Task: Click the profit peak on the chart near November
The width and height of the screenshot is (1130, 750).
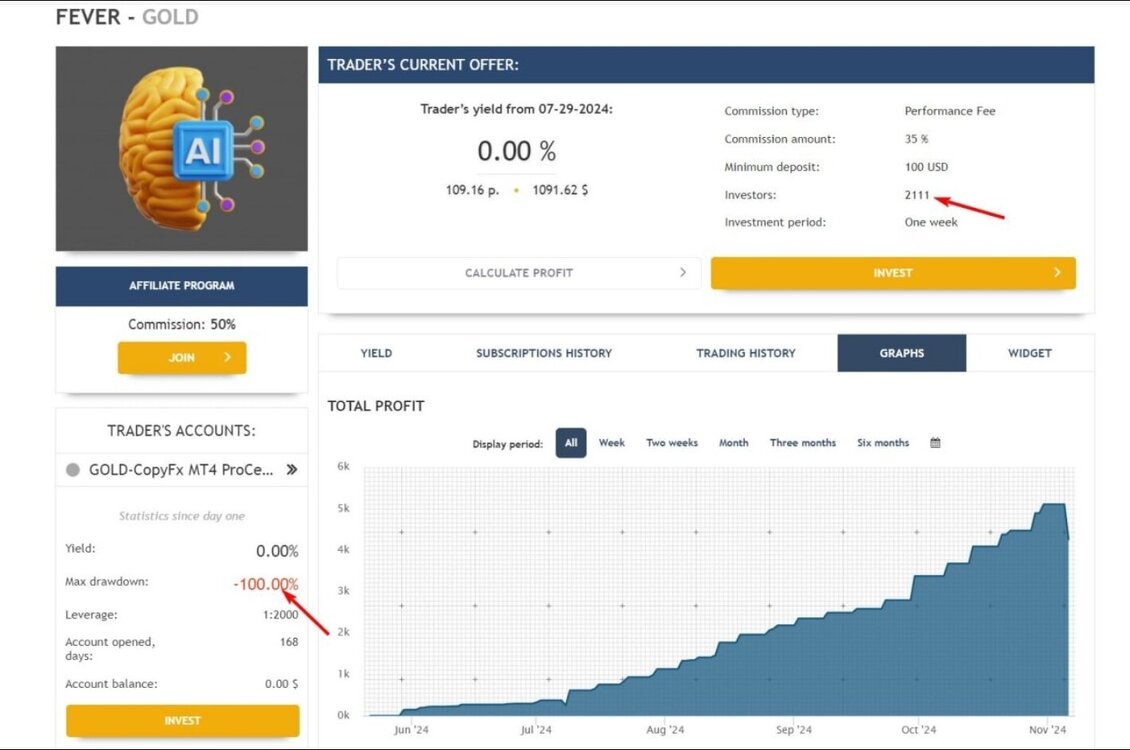Action: point(1053,504)
